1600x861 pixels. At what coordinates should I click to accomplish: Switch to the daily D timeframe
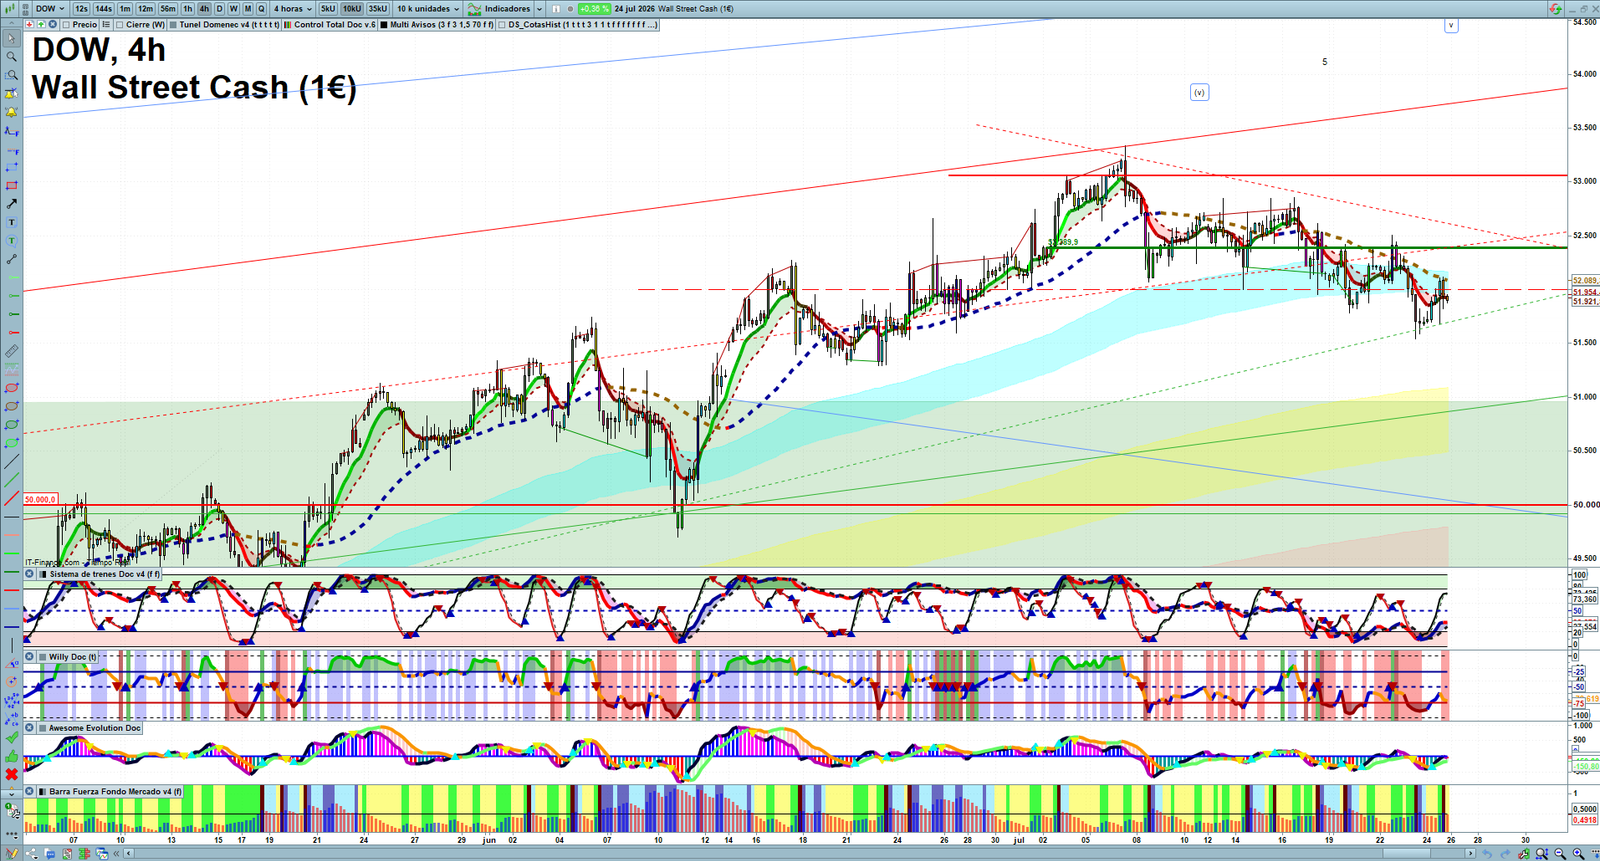click(x=219, y=9)
